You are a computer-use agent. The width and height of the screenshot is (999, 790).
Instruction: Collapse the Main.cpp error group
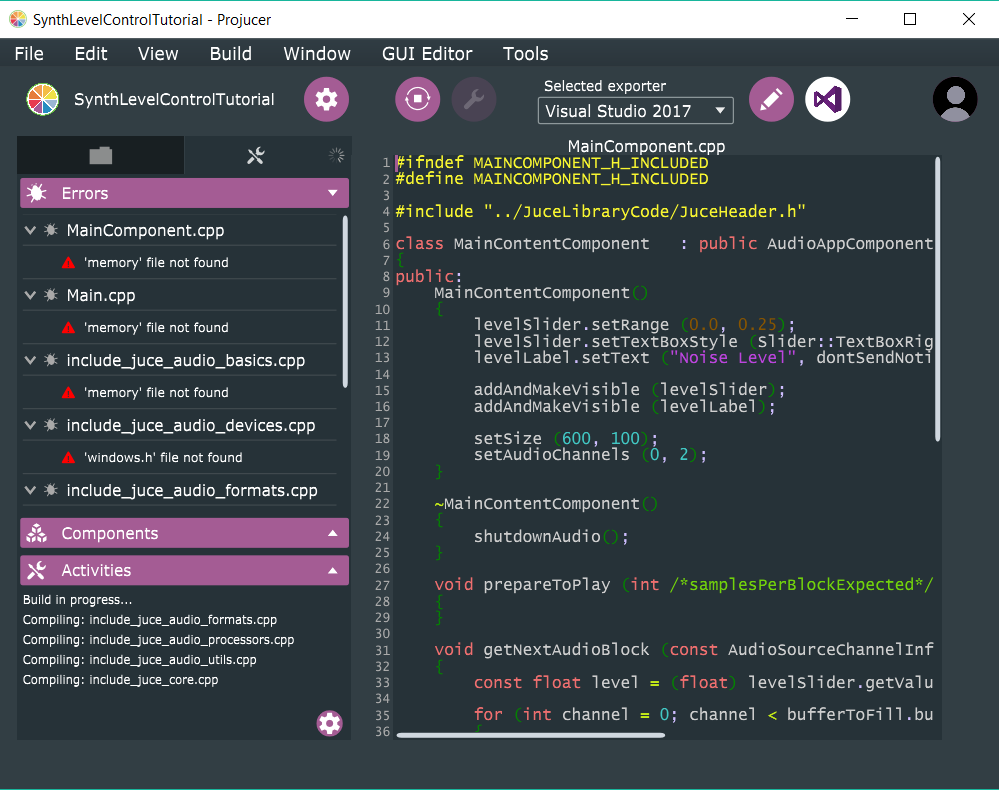pyautogui.click(x=30, y=295)
